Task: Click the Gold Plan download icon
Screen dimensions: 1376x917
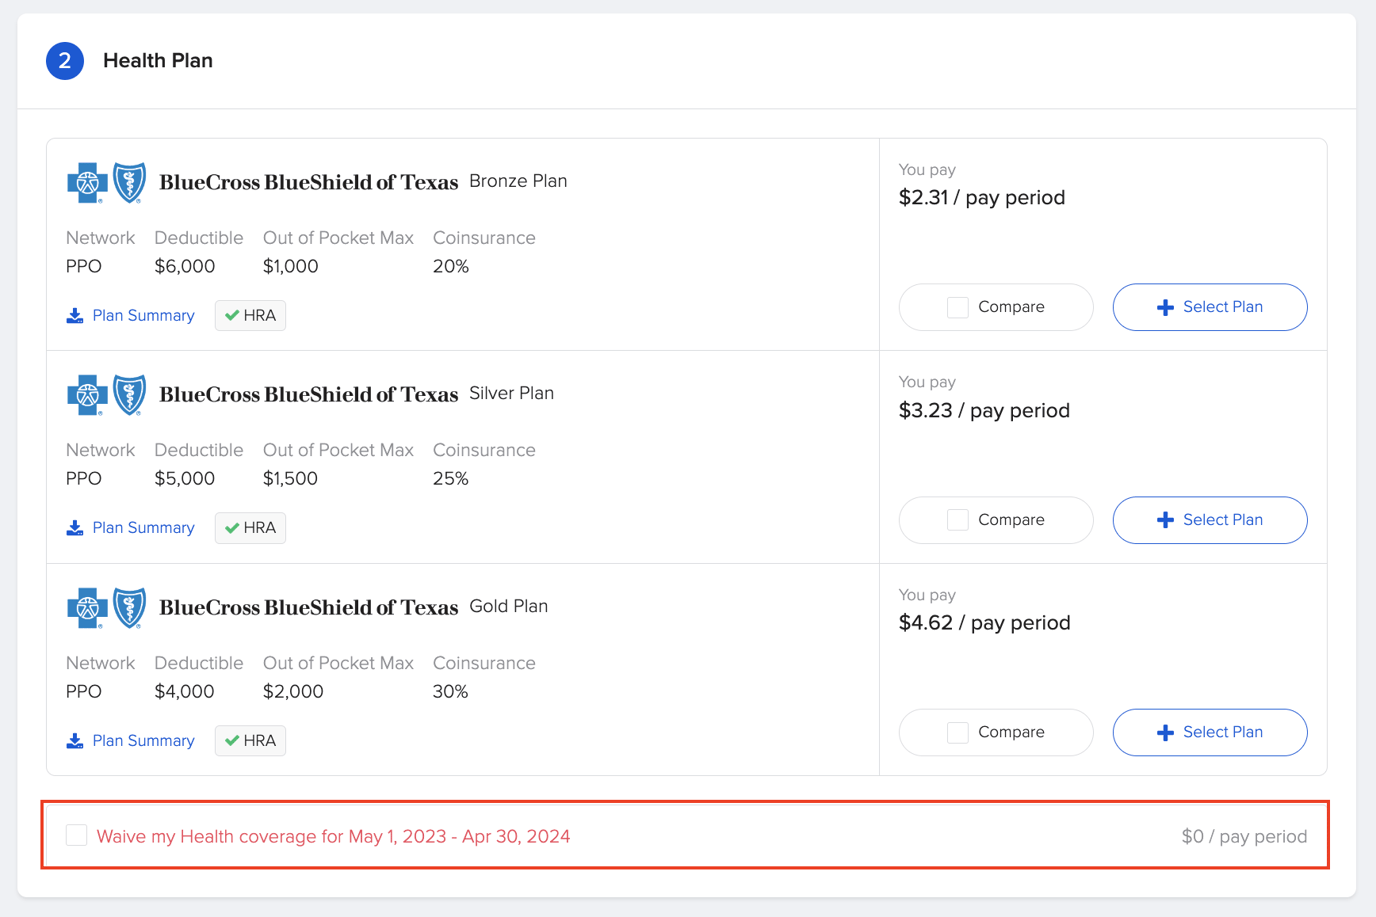Action: coord(75,741)
